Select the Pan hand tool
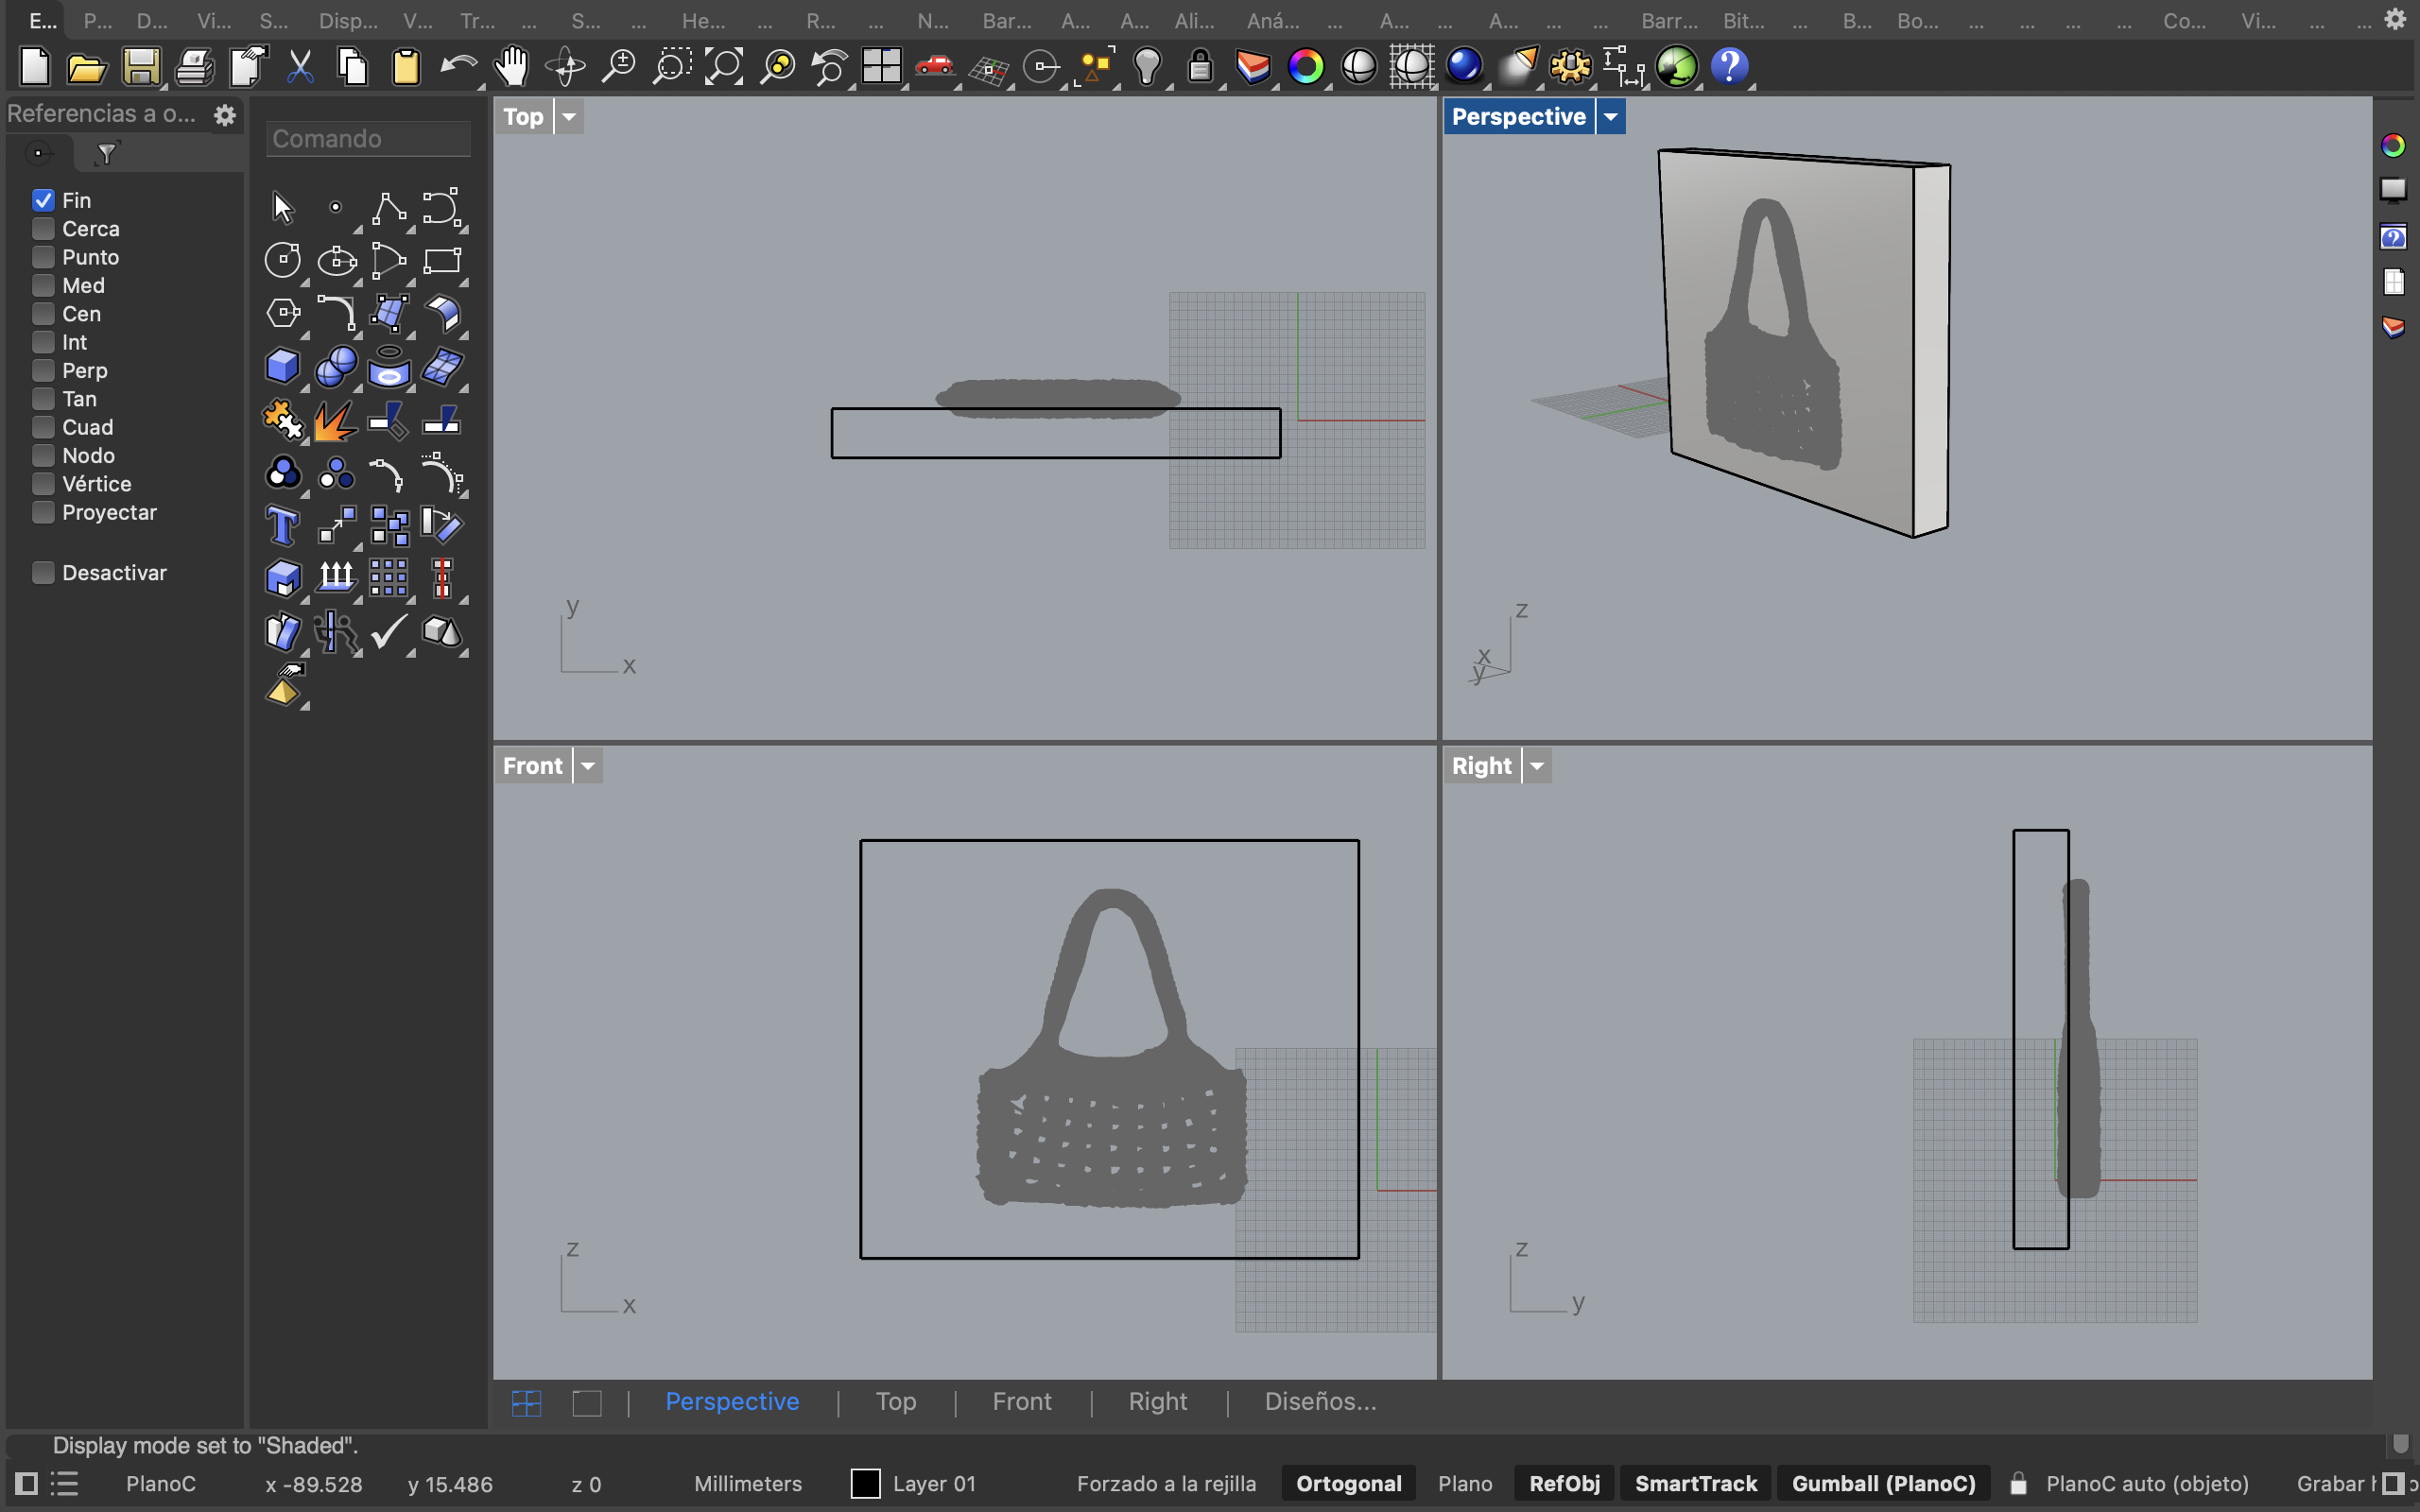Image resolution: width=2420 pixels, height=1512 pixels. (511, 67)
